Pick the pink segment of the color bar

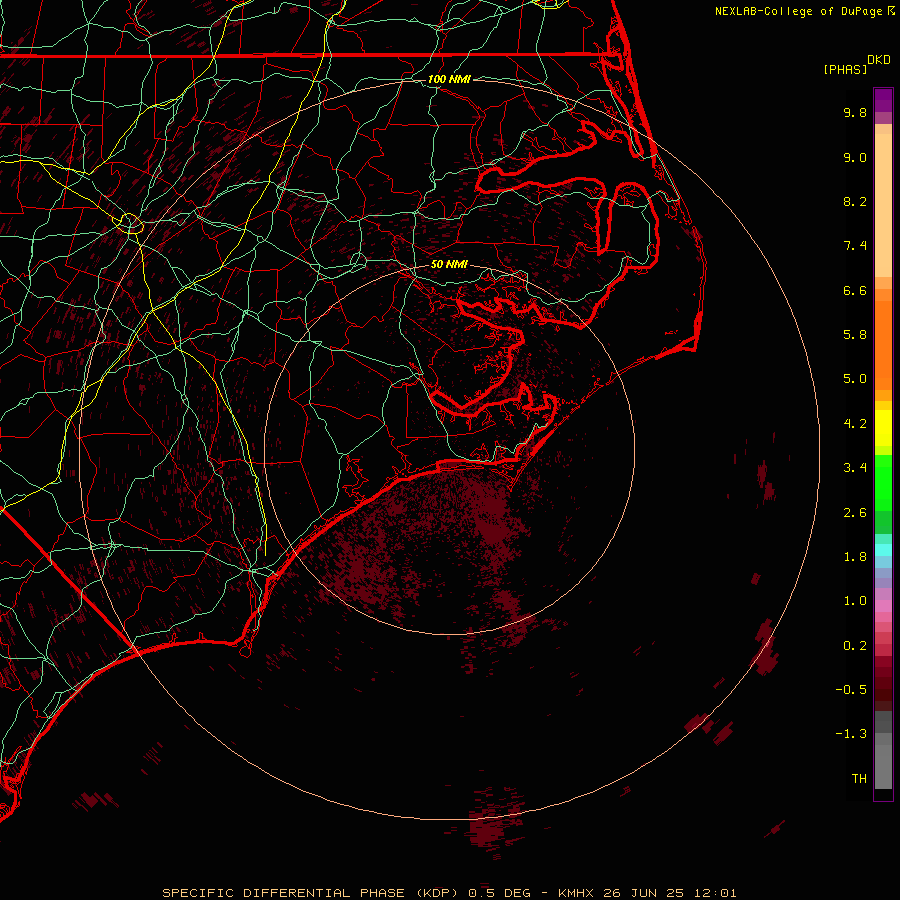point(883,606)
